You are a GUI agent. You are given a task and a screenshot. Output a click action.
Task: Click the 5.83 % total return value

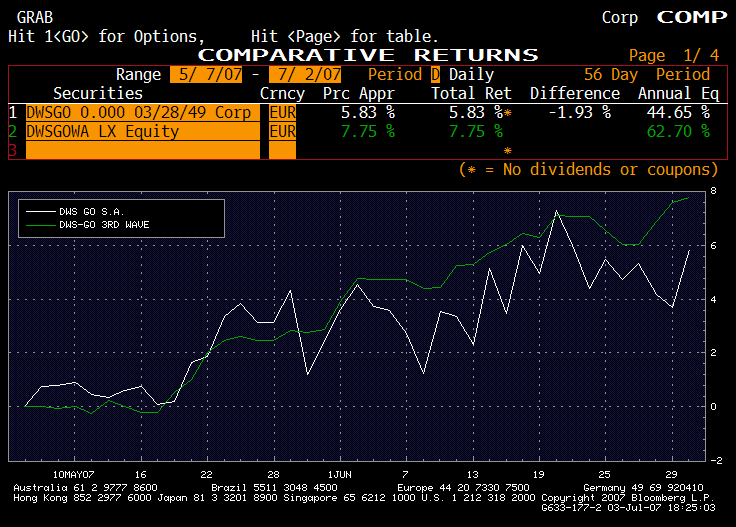[x=476, y=113]
